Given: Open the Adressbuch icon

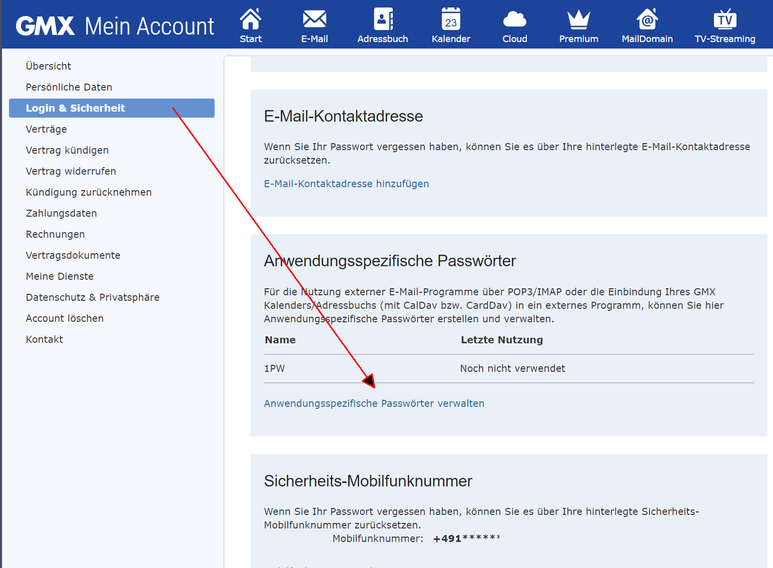Looking at the screenshot, I should click(x=383, y=20).
